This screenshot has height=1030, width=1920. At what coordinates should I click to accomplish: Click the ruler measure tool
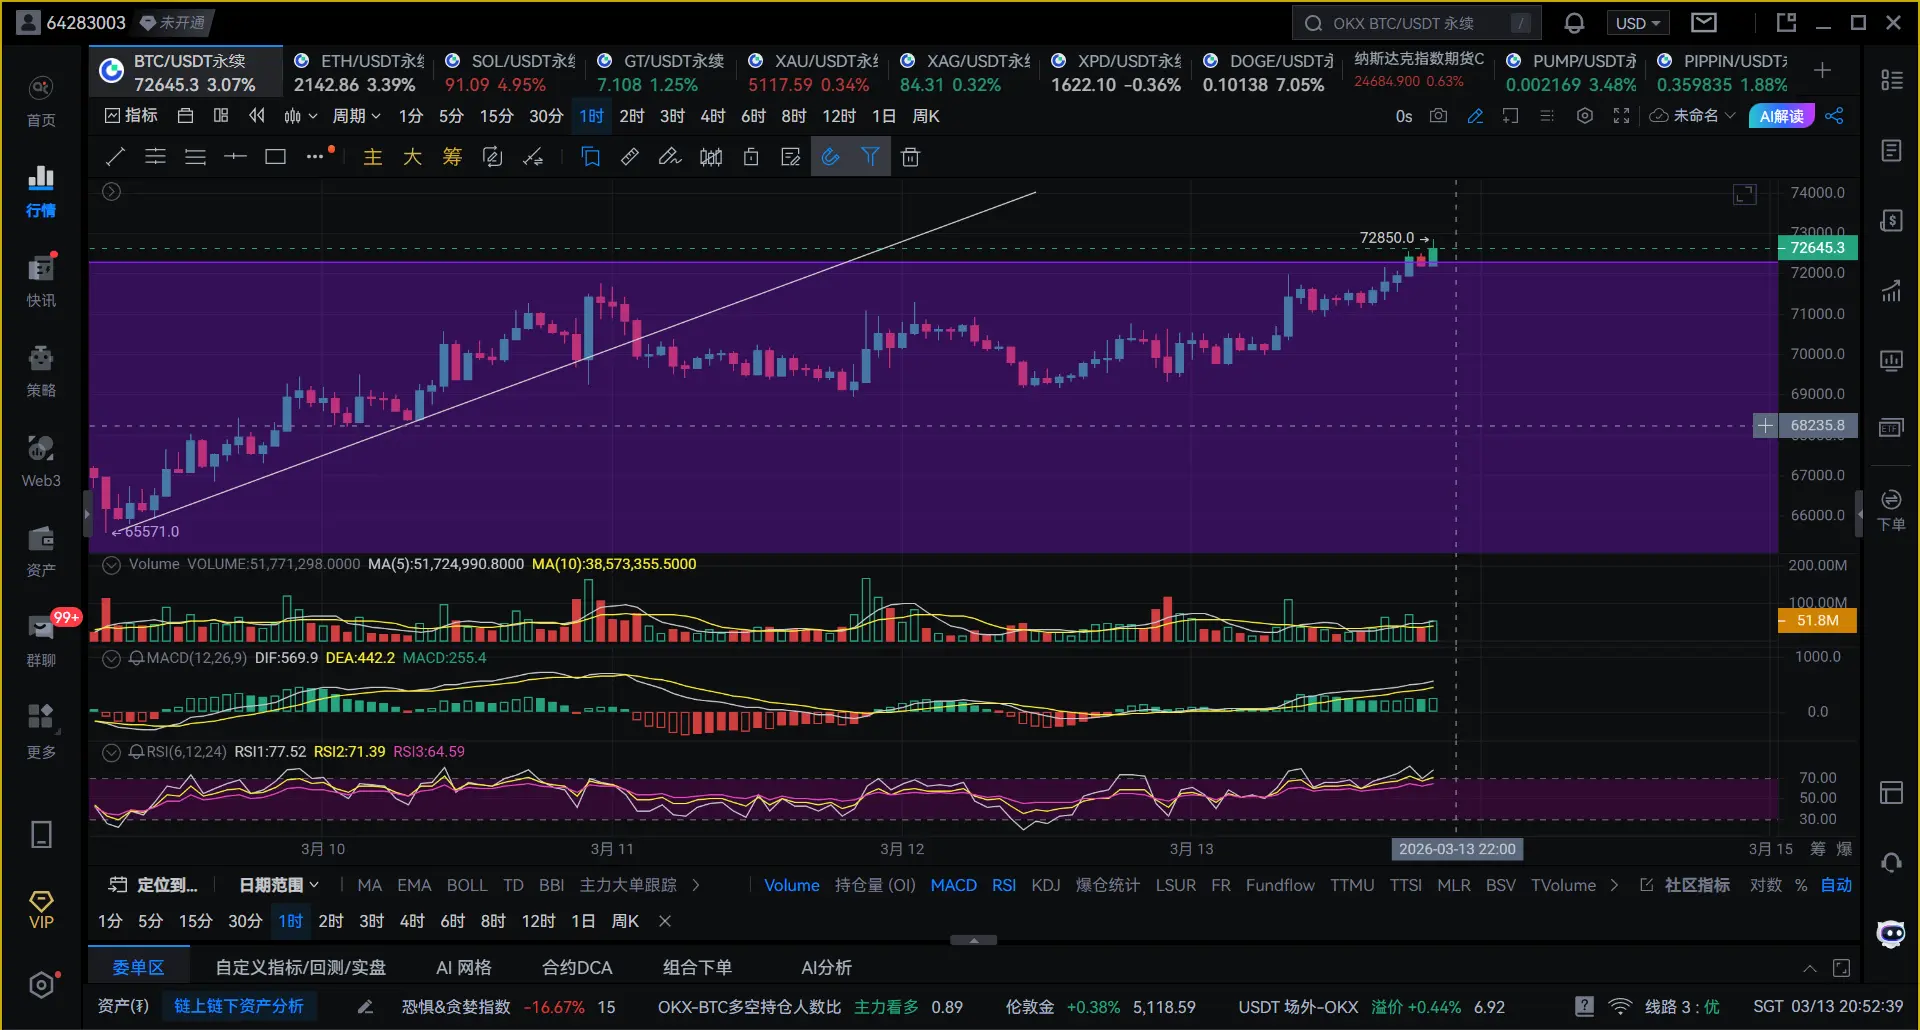[630, 157]
